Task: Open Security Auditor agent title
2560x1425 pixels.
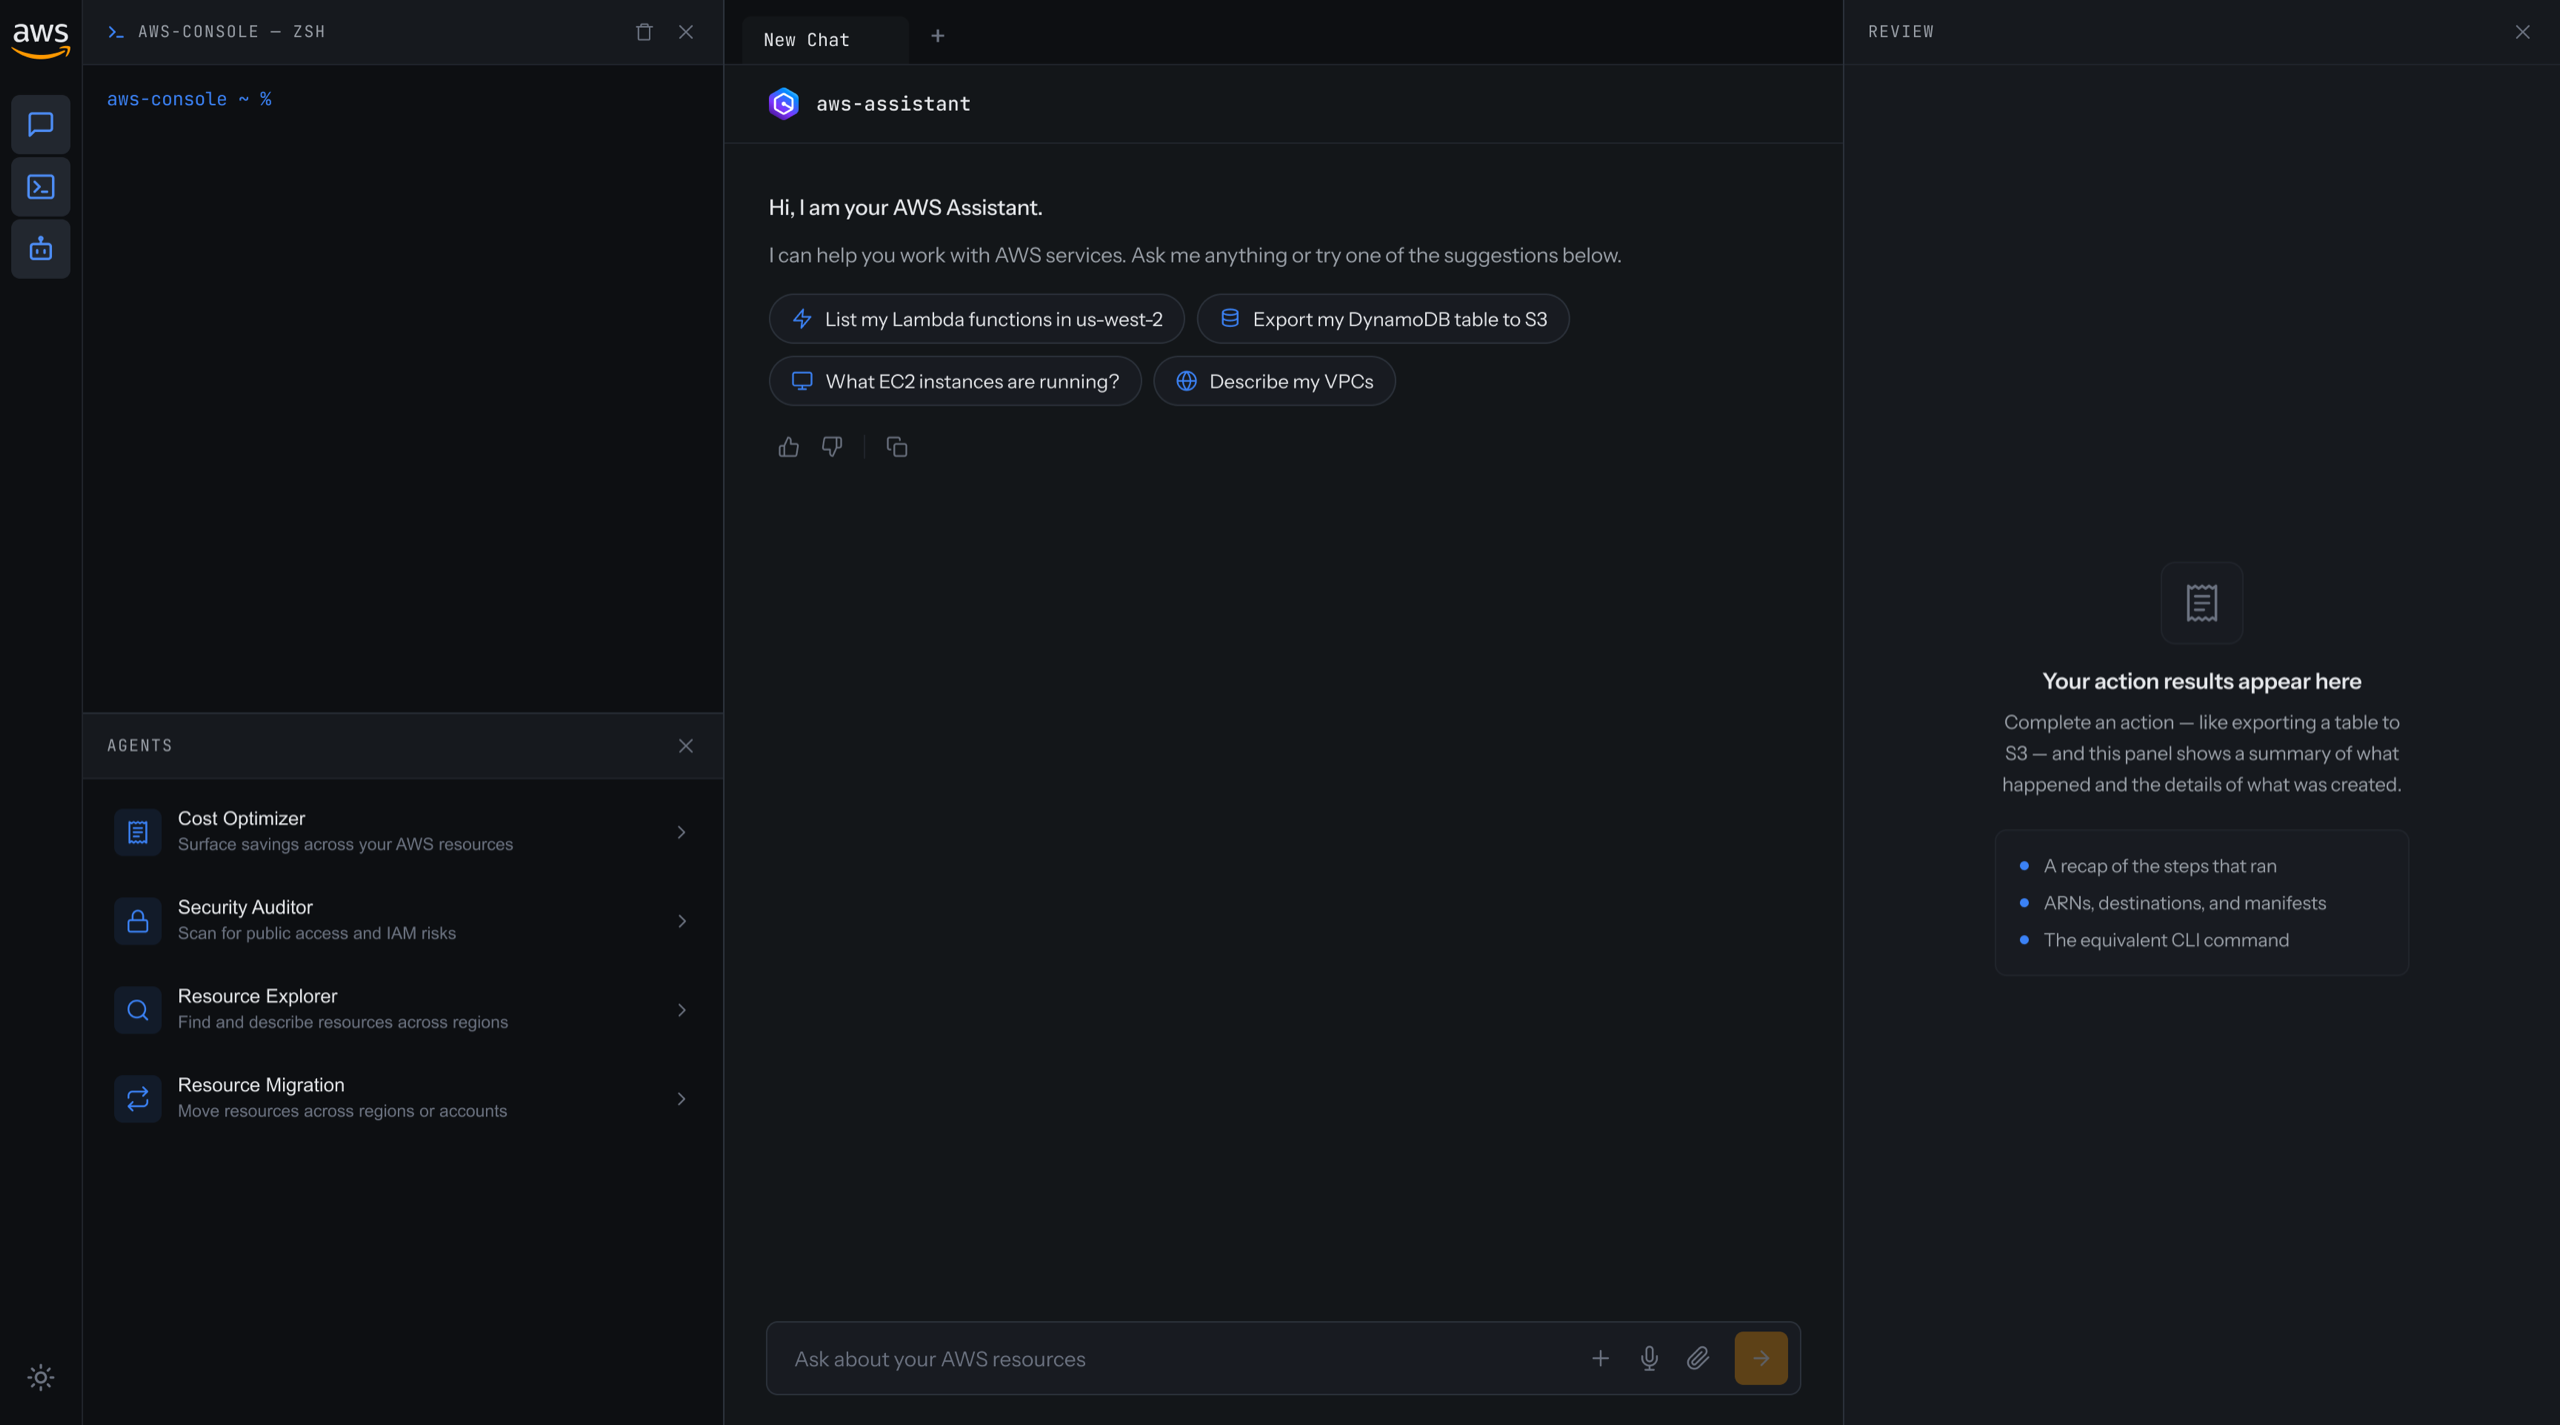Action: coord(245,907)
